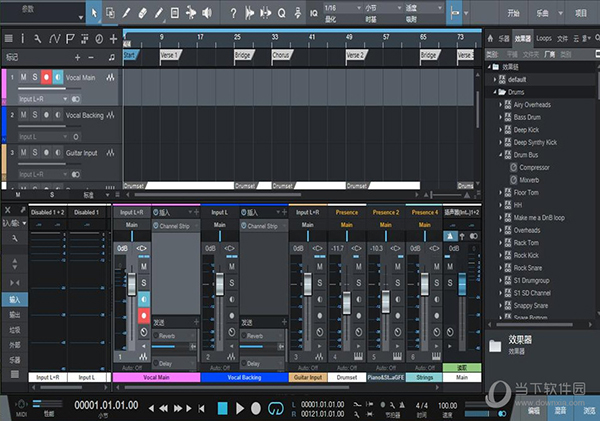Click the 开始 start page button
Image resolution: width=600 pixels, height=421 pixels.
[x=513, y=13]
